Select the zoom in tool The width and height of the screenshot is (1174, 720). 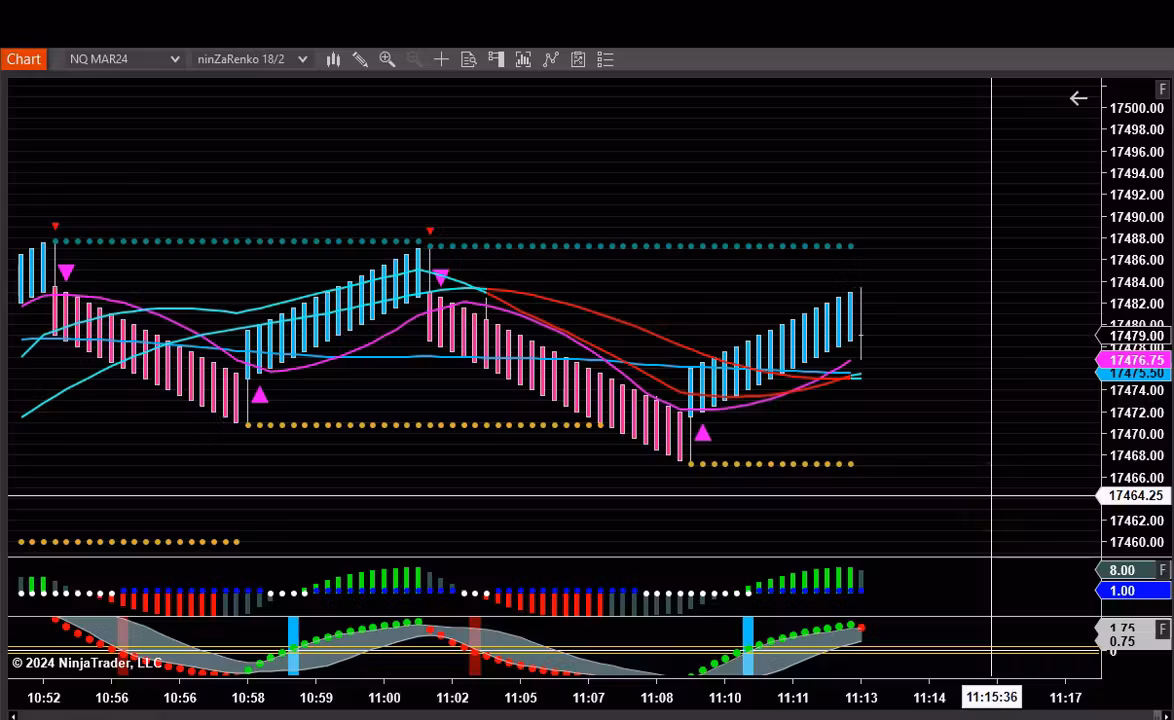(387, 59)
